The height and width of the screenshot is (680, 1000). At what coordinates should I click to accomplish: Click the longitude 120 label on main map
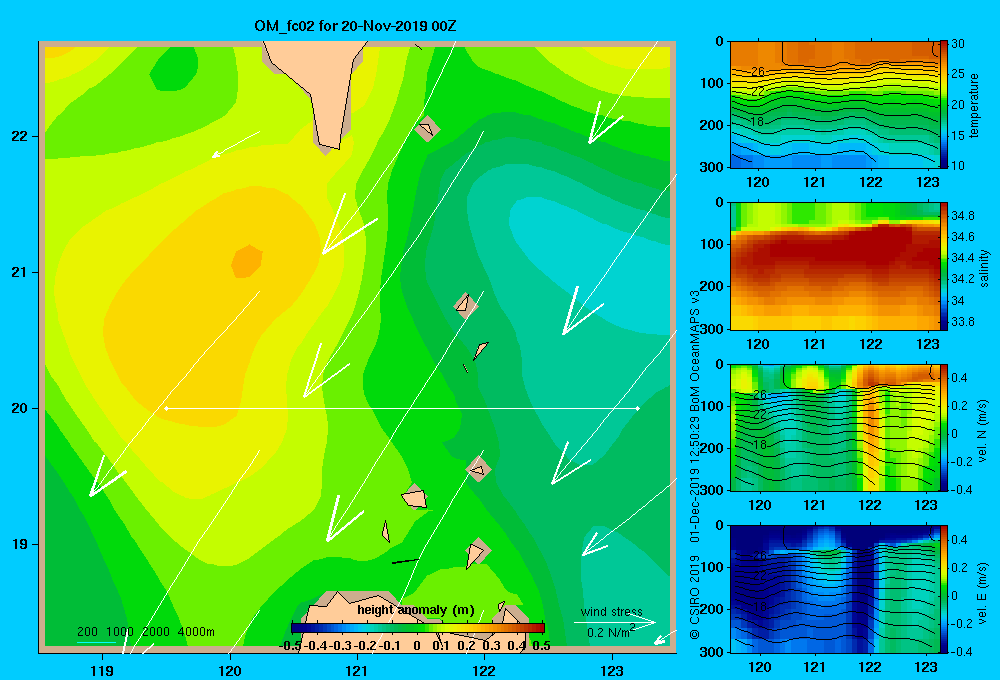click(230, 670)
